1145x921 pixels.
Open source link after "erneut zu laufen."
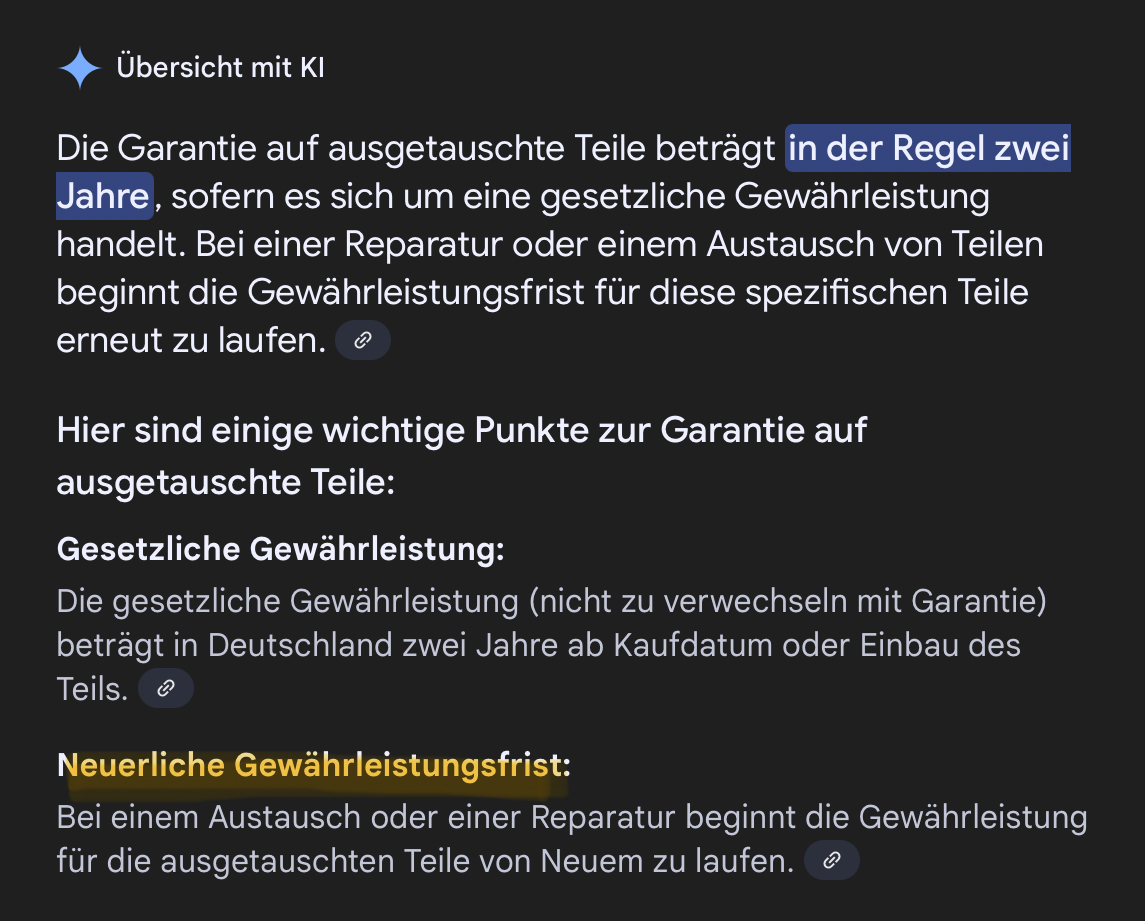(363, 340)
